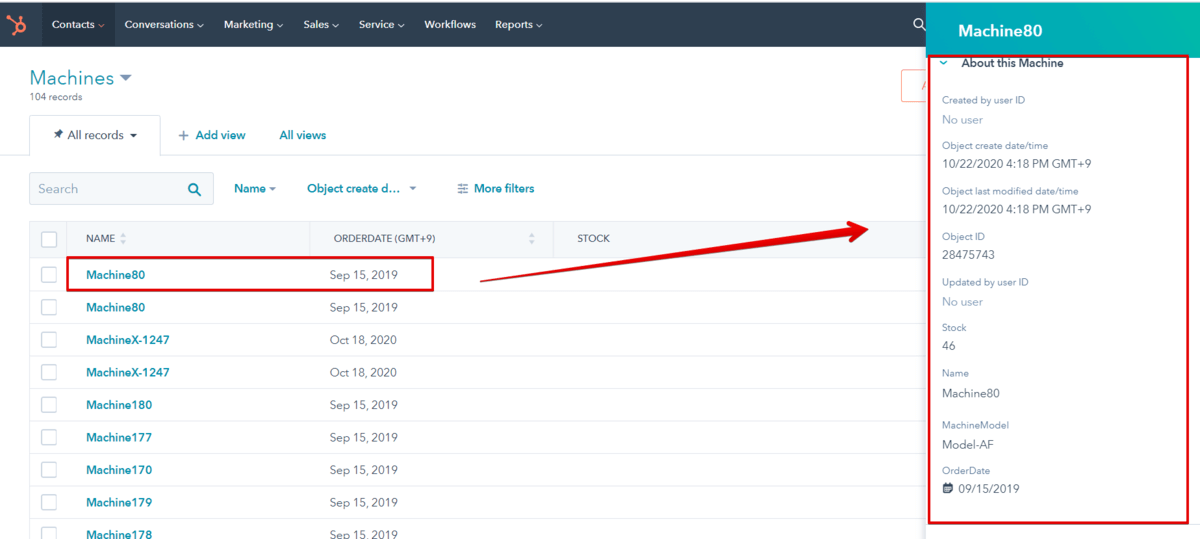Screen dimensions: 1200x539
Task: Click Sep 15, 2019 in the Machine179 row
Action: (x=364, y=502)
